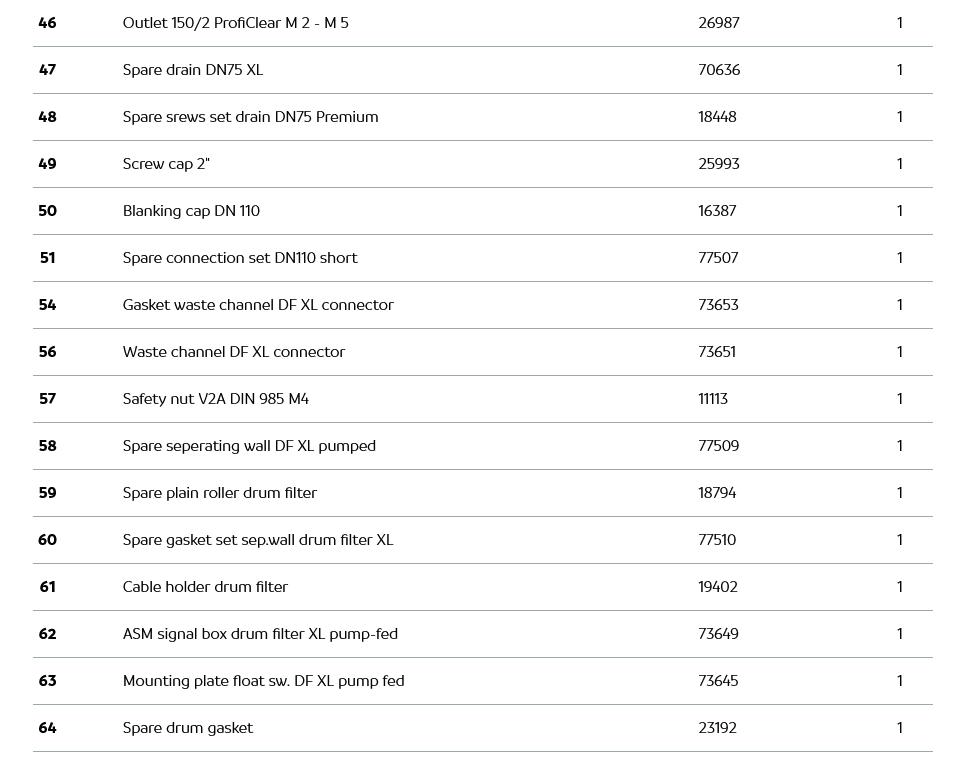Select Spare drum gasket entry

(x=188, y=728)
